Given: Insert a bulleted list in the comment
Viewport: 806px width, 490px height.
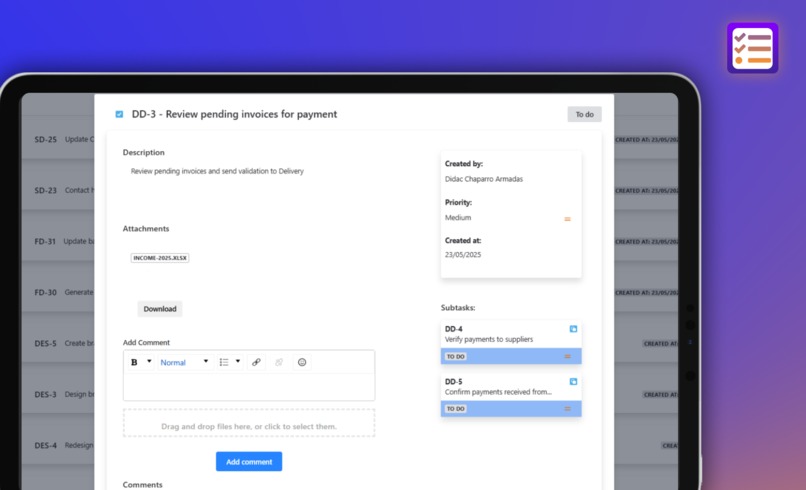Looking at the screenshot, I should [224, 362].
